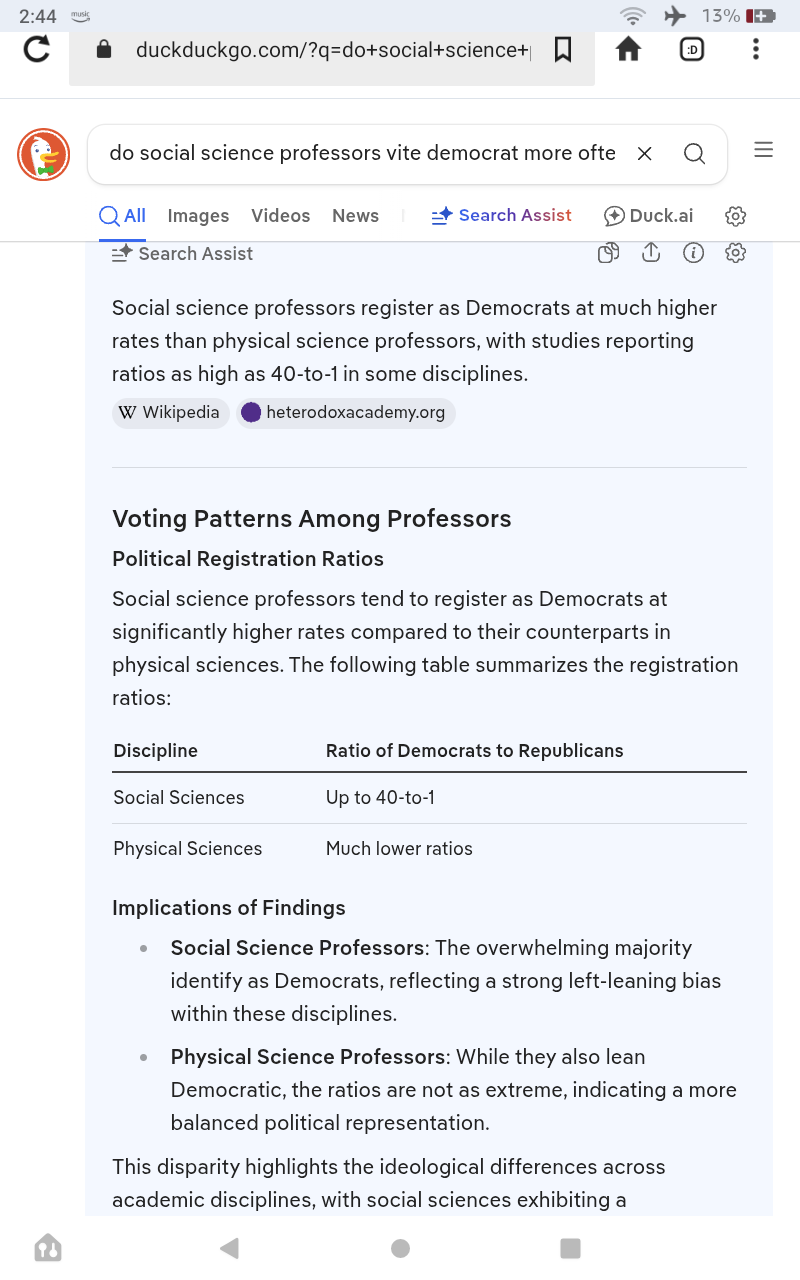Open the tab switcher icon

(x=692, y=49)
